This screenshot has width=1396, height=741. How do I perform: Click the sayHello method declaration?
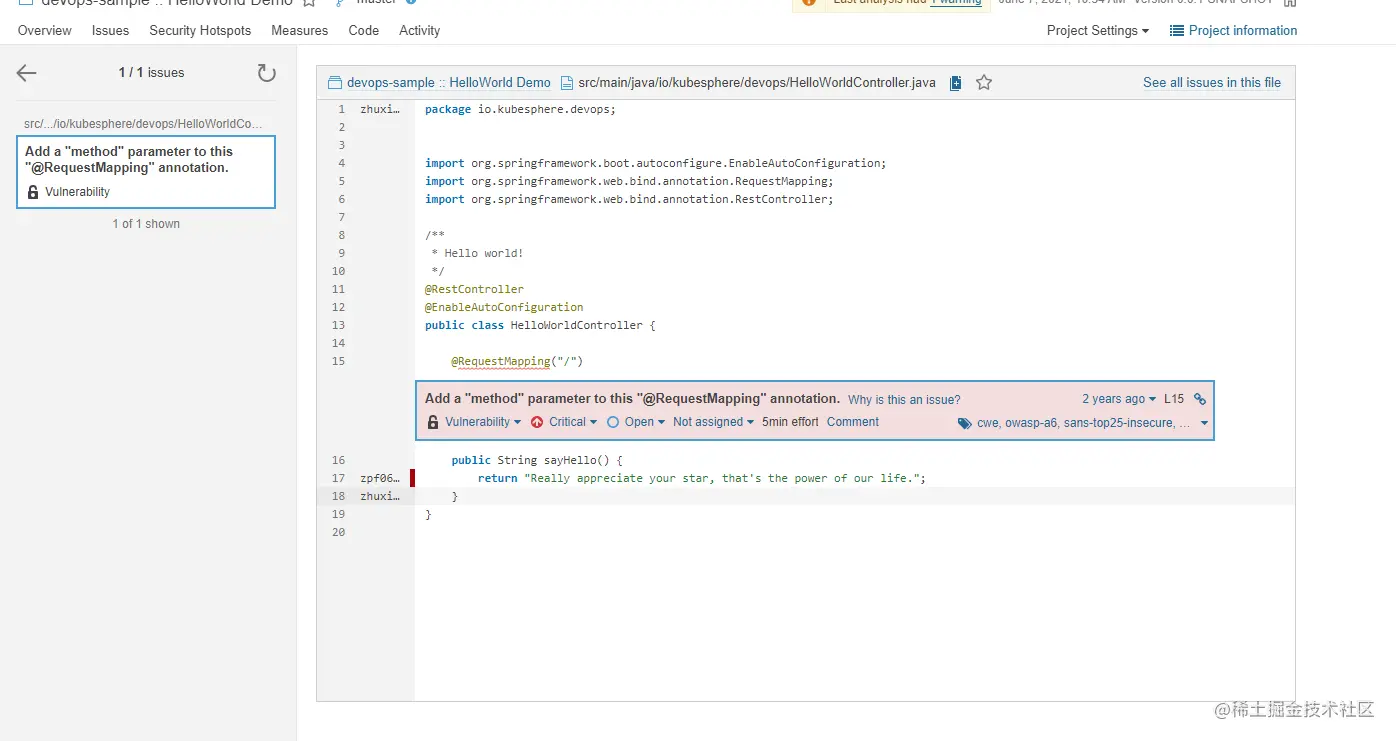(537, 460)
